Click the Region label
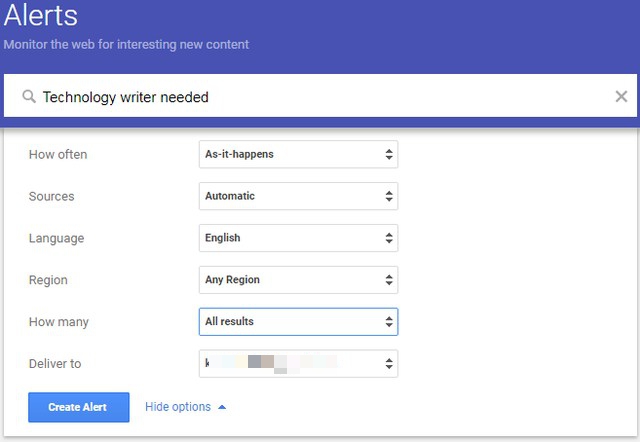The height and width of the screenshot is (442, 640). tap(49, 281)
